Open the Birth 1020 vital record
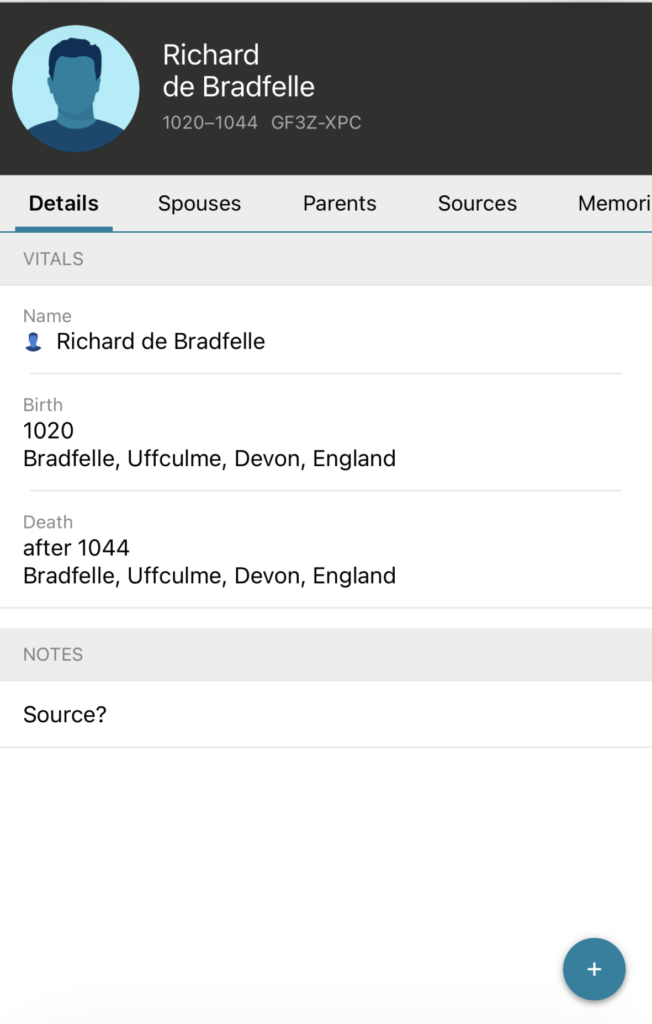 49,431
